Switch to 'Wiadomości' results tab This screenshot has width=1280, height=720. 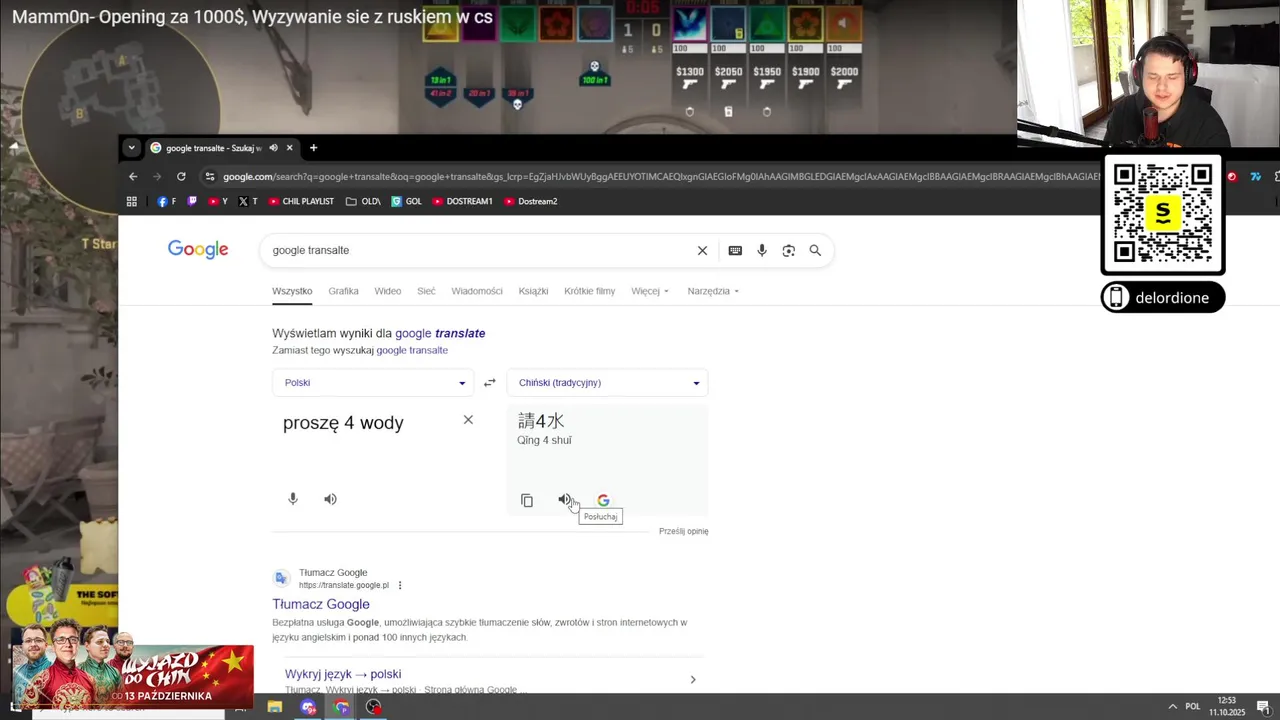(477, 291)
